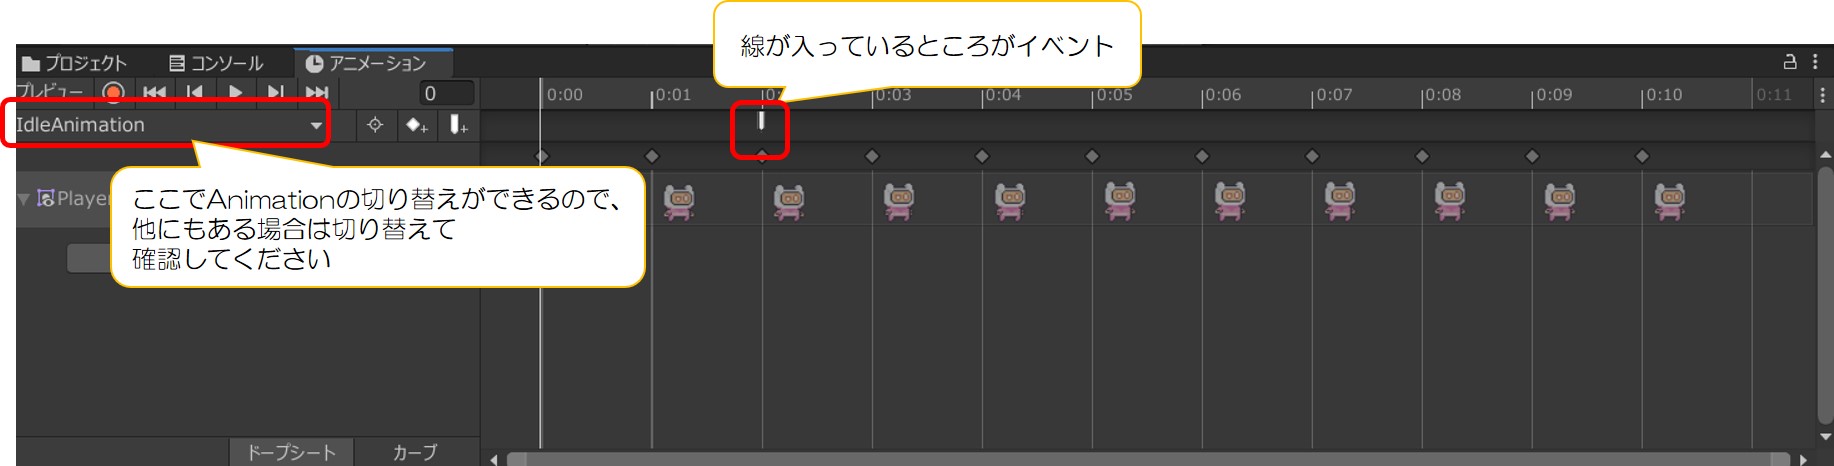Jump to last keyframe of the clip

(317, 93)
